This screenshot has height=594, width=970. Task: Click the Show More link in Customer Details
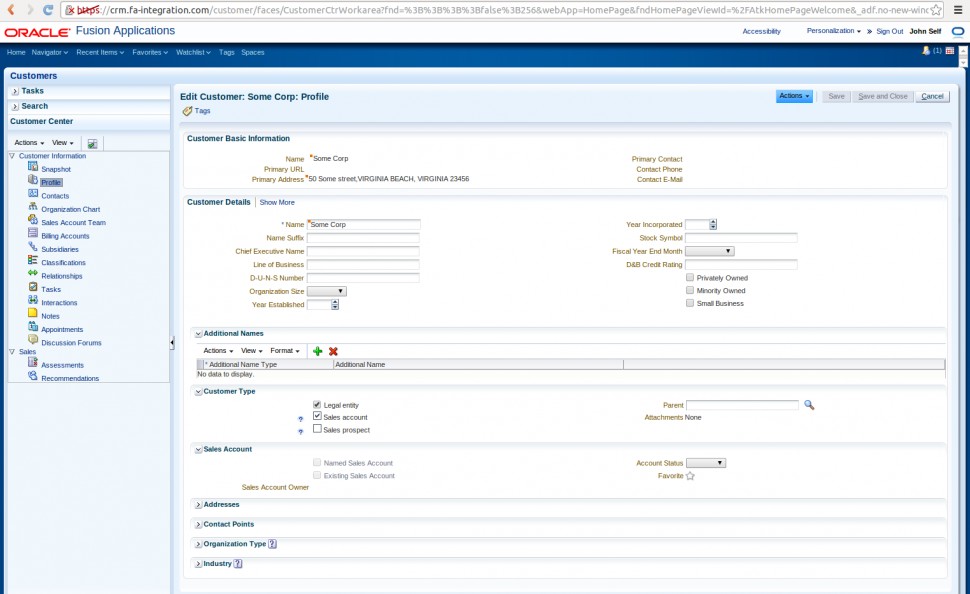click(x=275, y=201)
